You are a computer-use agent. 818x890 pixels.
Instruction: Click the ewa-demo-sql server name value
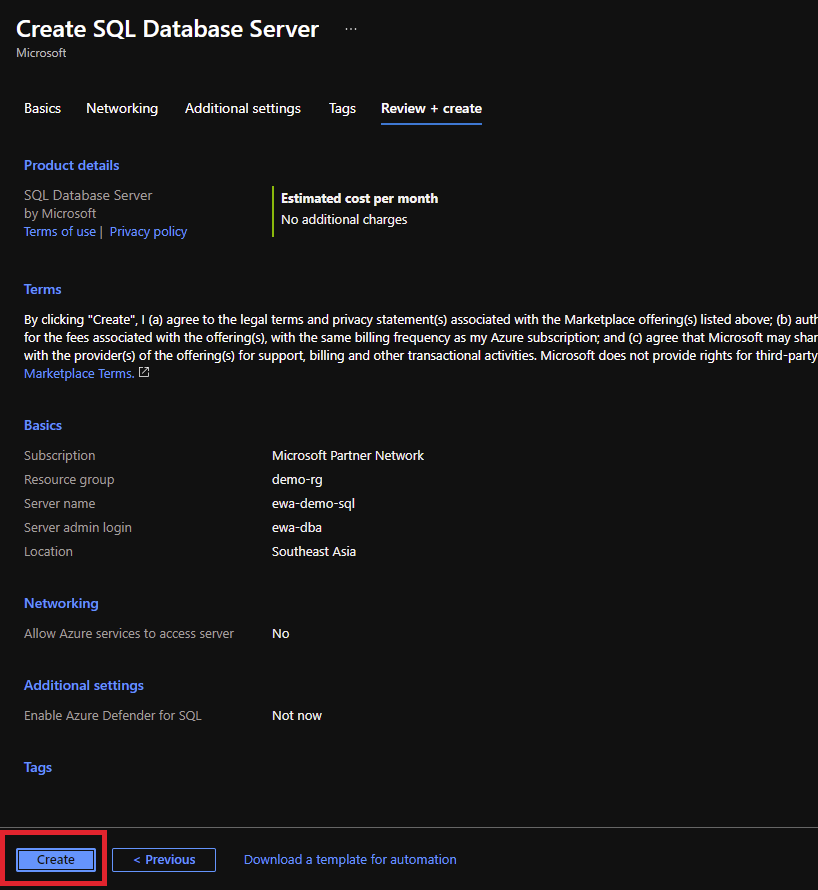click(313, 503)
